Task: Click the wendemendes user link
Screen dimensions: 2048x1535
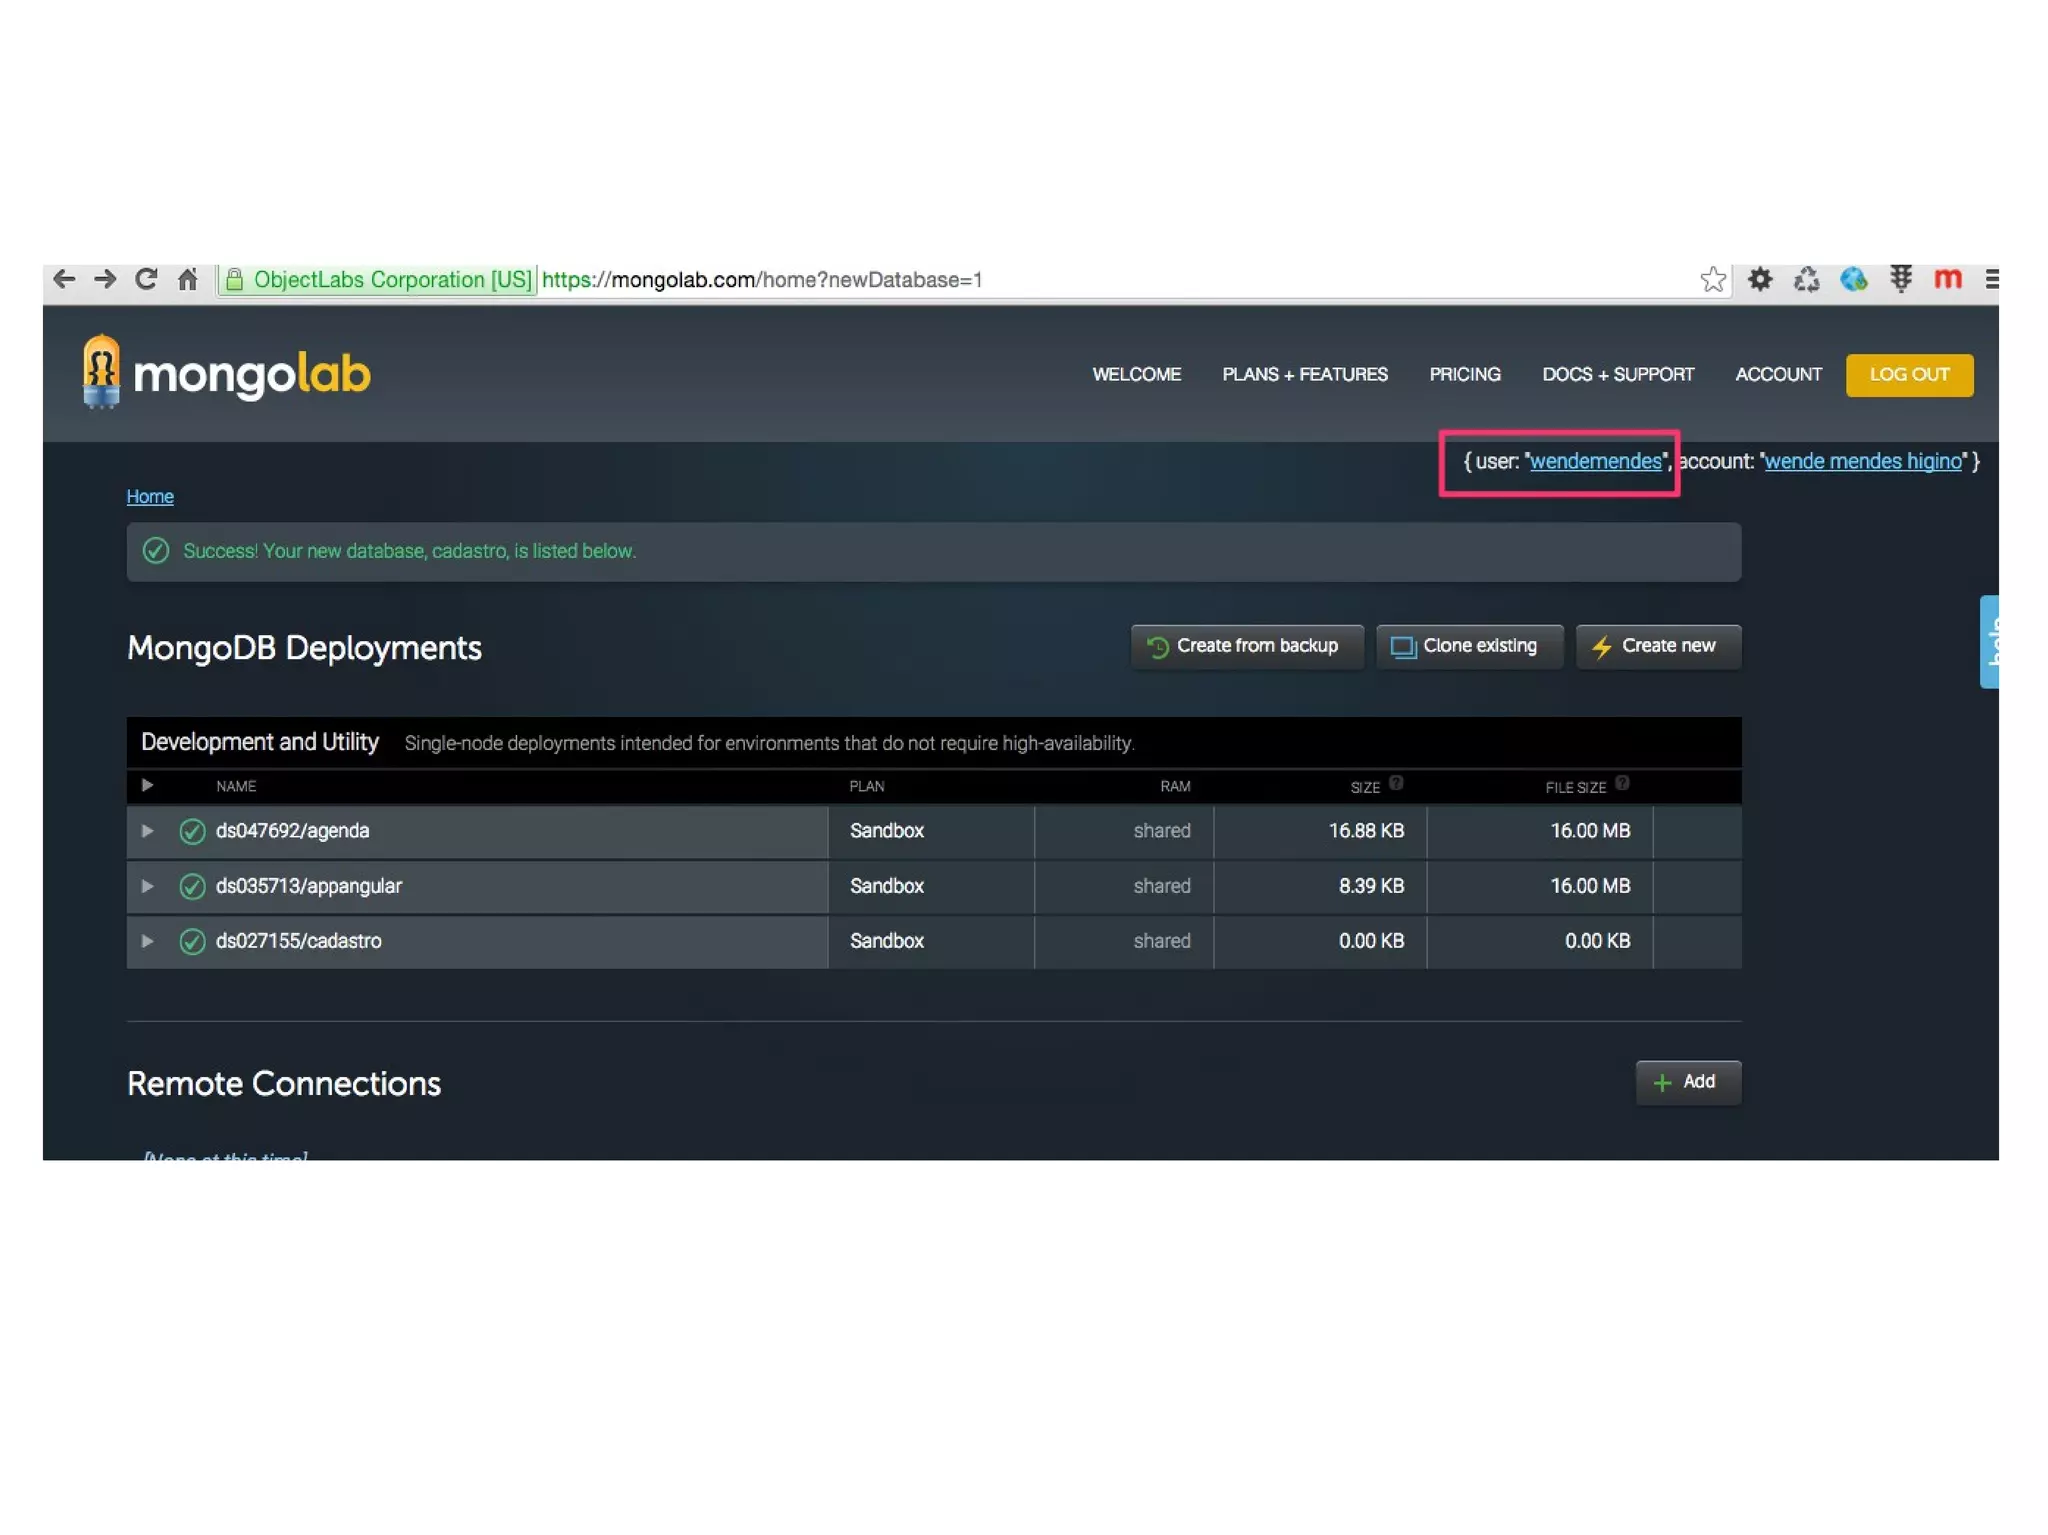Action: [x=1595, y=461]
